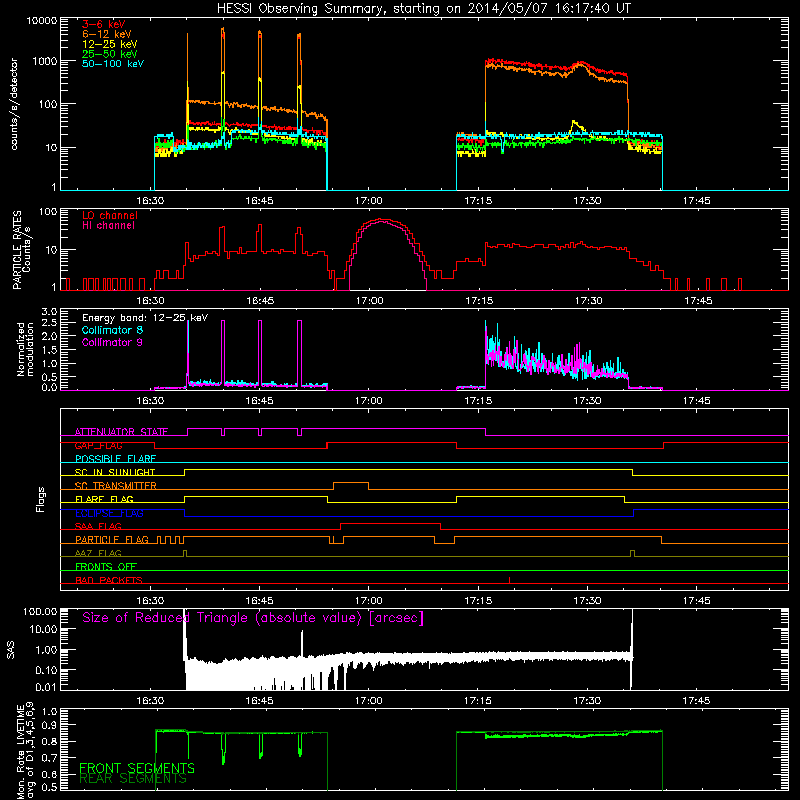
Task: Select the 3-6 keV legend label
Action: tap(104, 24)
